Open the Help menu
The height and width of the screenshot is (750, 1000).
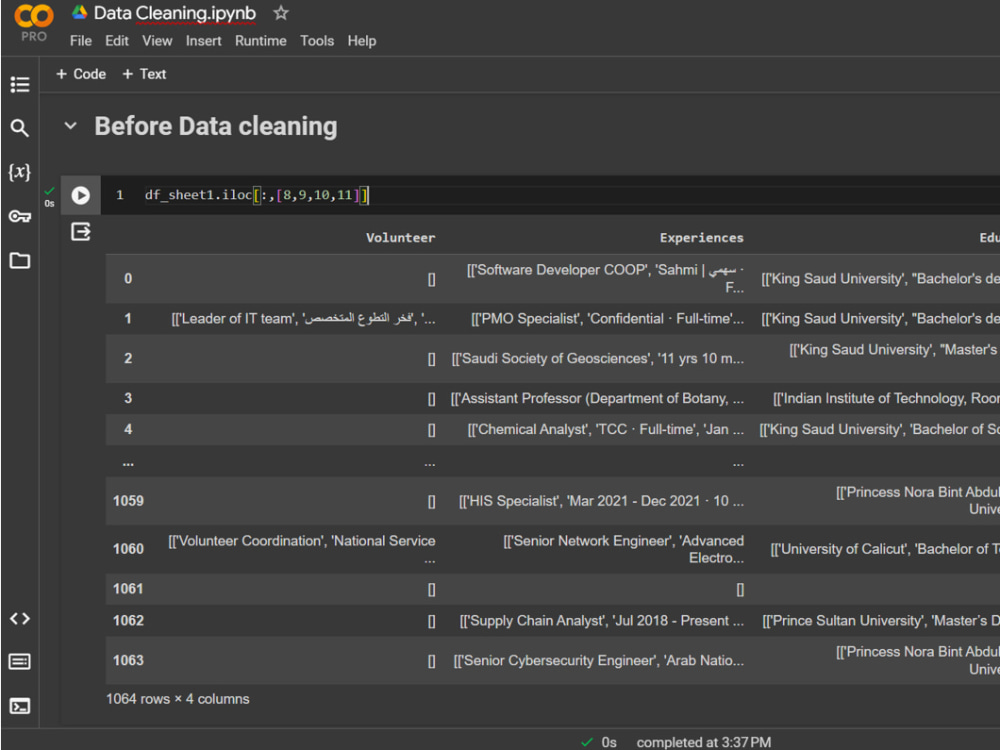[362, 41]
